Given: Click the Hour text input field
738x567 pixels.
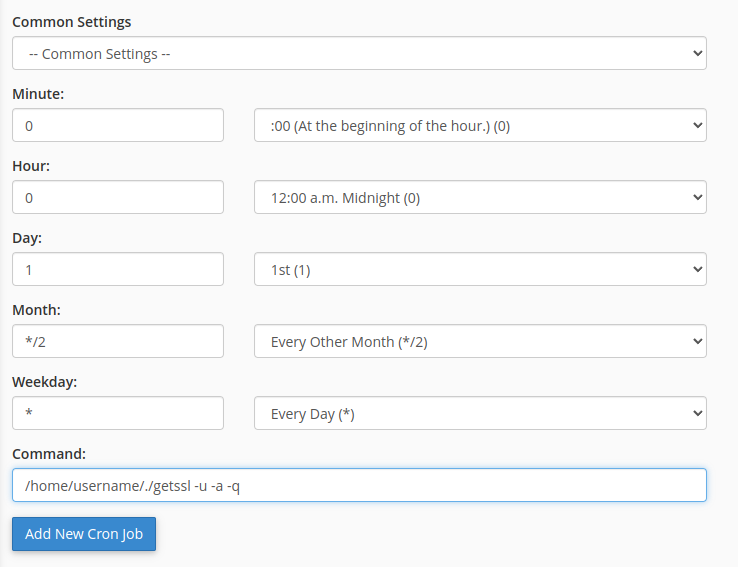Looking at the screenshot, I should click(118, 197).
